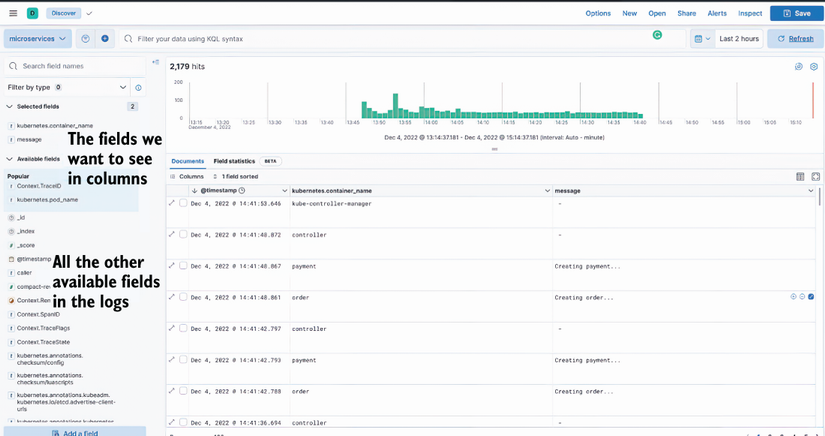
Task: Filter out value on Creating order row
Action: pos(802,297)
